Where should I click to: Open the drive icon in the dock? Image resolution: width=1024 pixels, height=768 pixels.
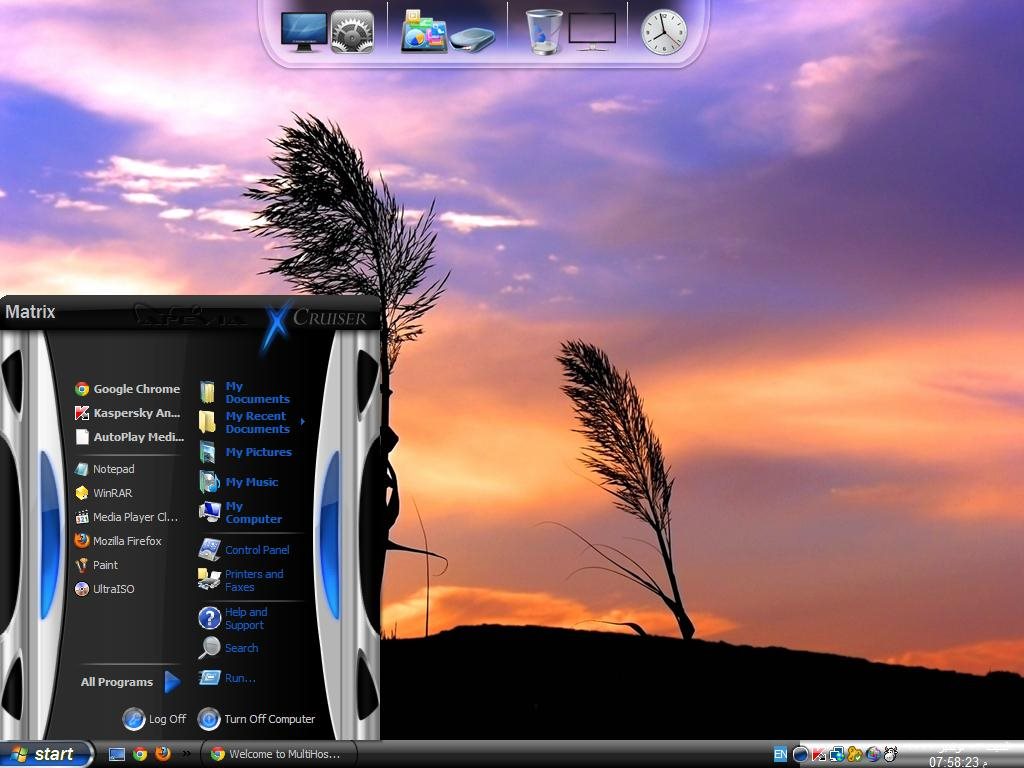(x=472, y=39)
